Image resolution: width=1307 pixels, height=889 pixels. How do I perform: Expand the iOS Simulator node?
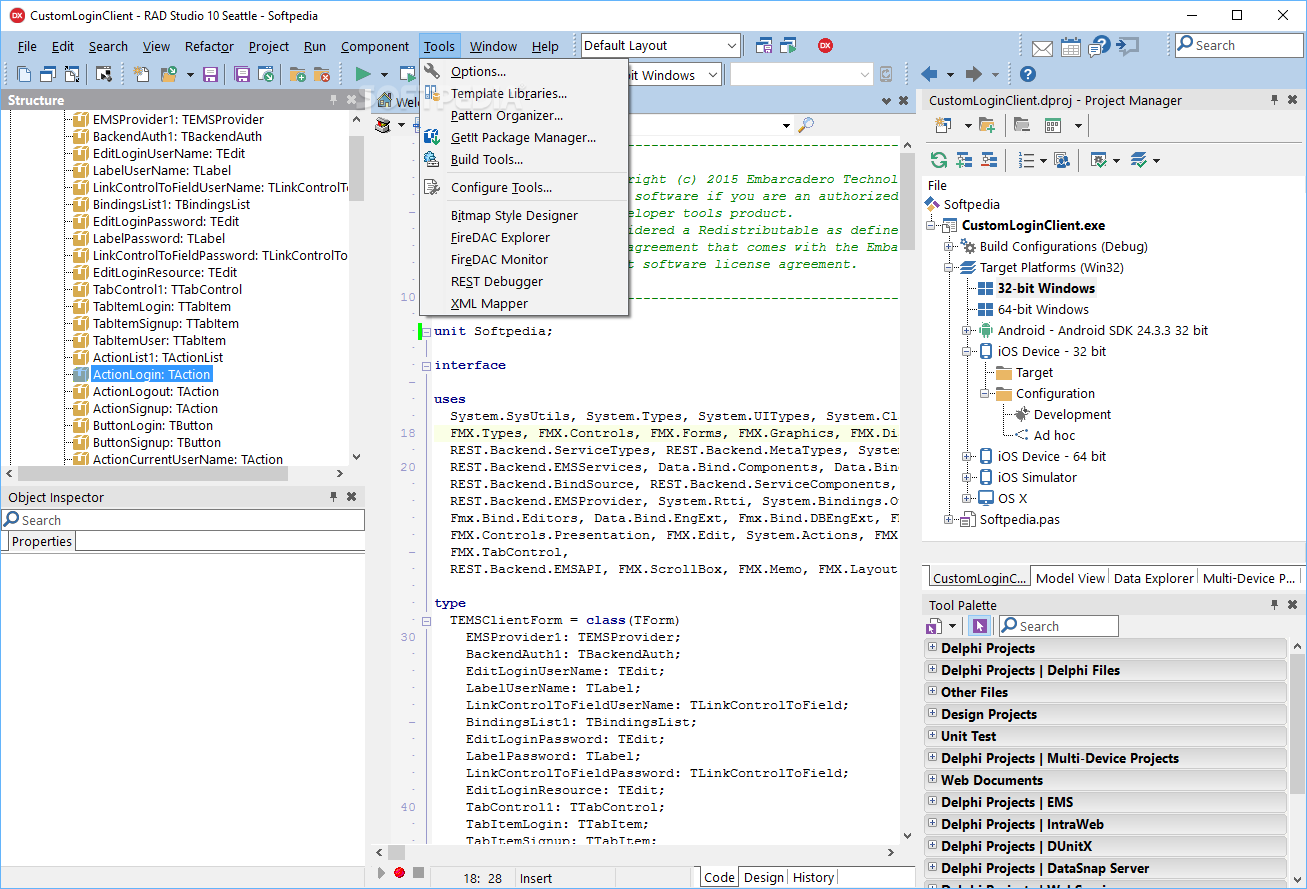(x=967, y=477)
